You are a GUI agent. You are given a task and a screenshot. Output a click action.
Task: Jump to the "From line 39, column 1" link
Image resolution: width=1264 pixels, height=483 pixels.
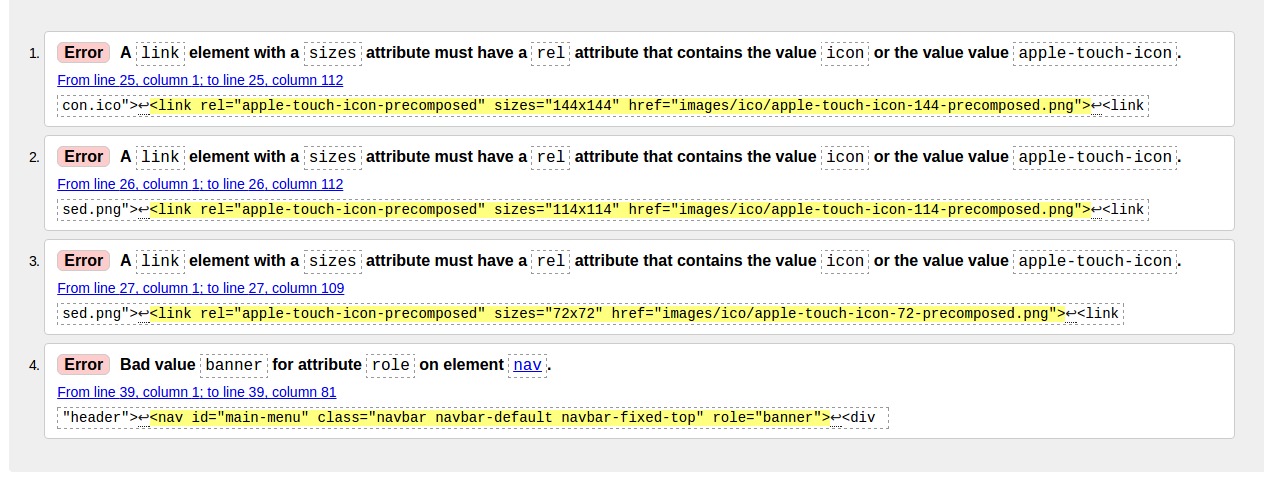197,392
